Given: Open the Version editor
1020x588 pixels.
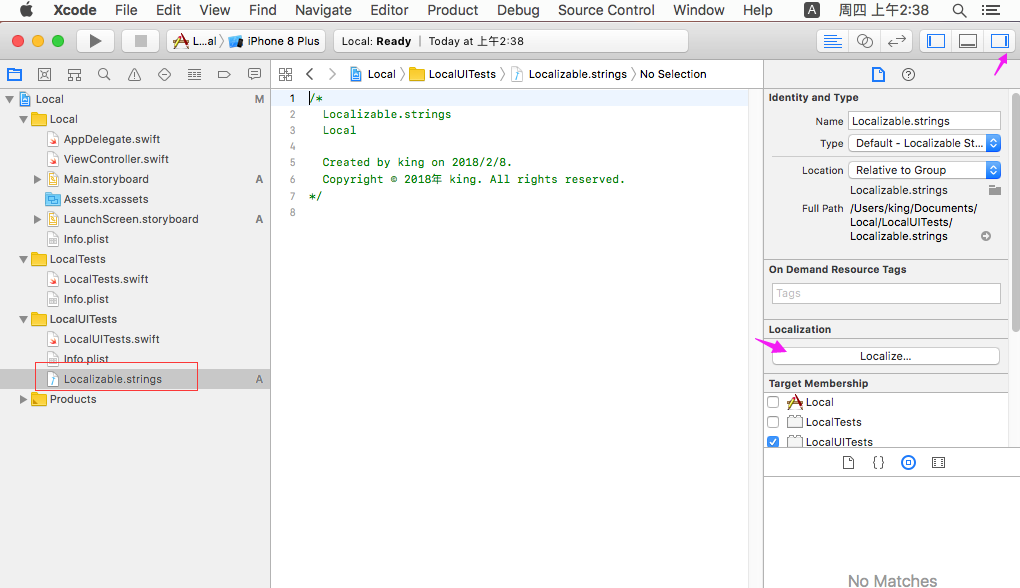Looking at the screenshot, I should (x=896, y=41).
